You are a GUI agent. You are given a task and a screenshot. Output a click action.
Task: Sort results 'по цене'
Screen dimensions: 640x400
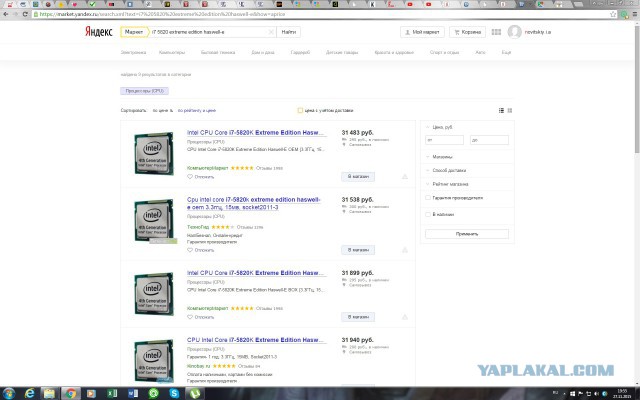click(163, 110)
